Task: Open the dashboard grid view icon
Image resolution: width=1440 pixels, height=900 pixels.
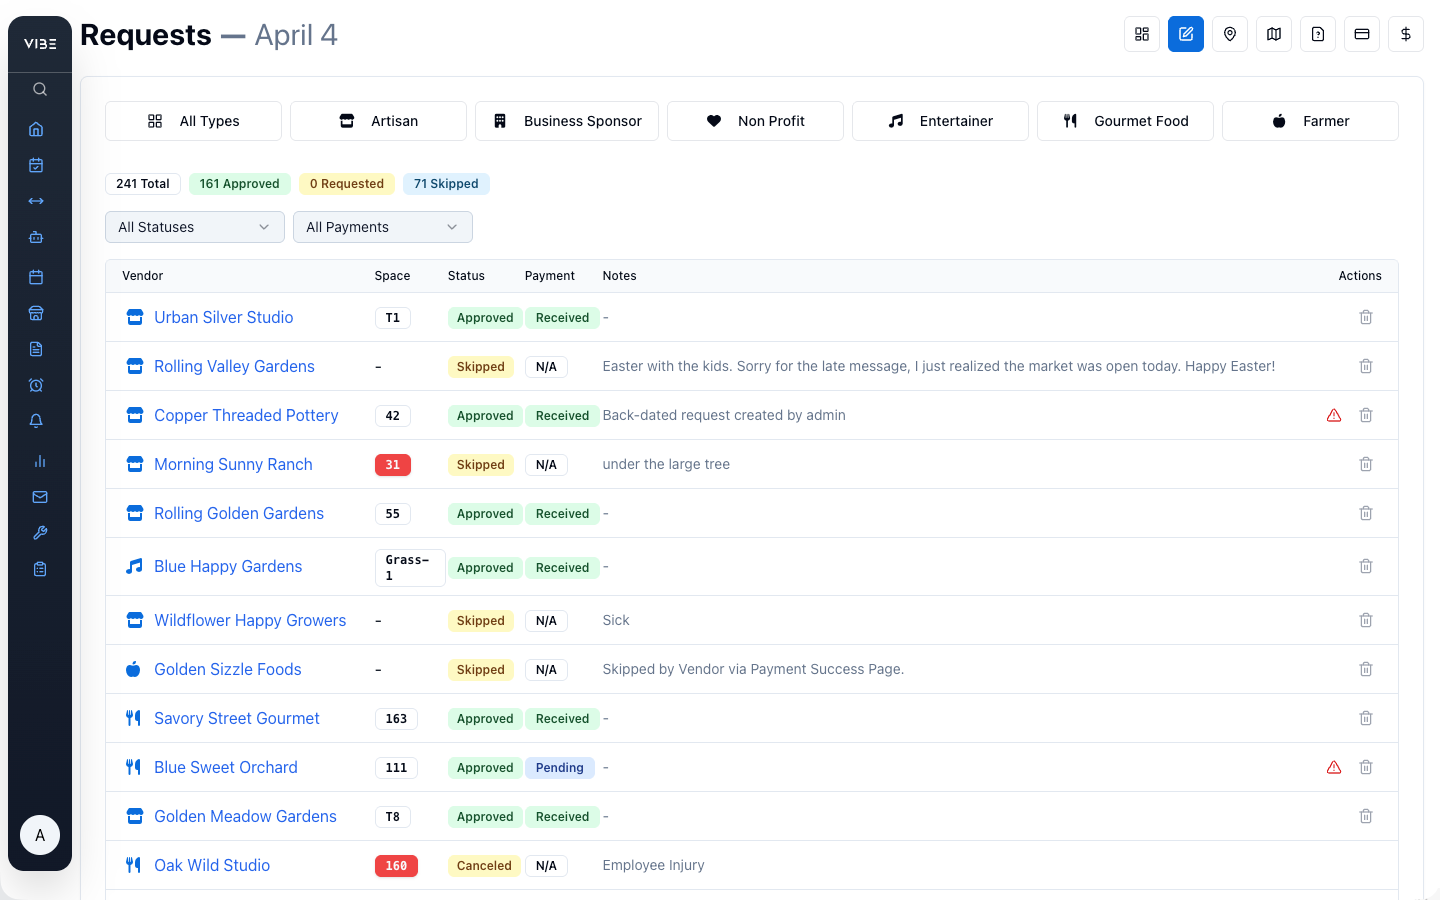Action: 1142,33
